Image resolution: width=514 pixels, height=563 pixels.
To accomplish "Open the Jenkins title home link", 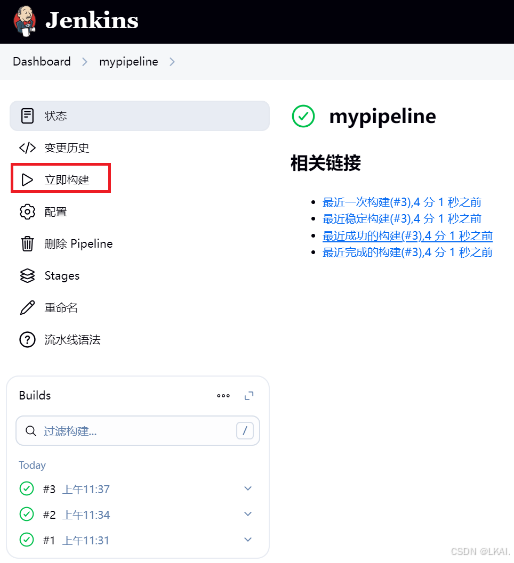I will pyautogui.click(x=92, y=20).
